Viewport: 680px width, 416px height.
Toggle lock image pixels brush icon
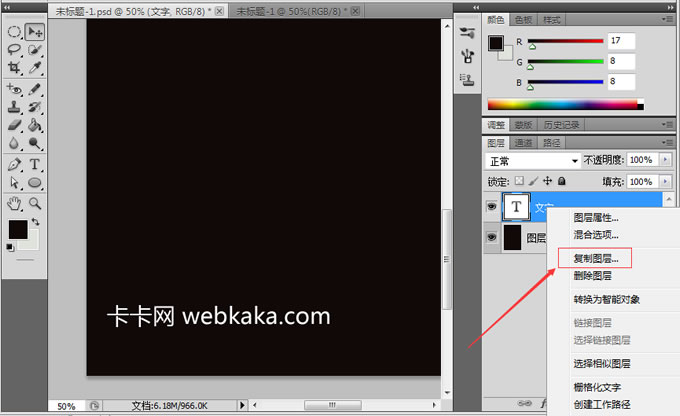[x=533, y=181]
